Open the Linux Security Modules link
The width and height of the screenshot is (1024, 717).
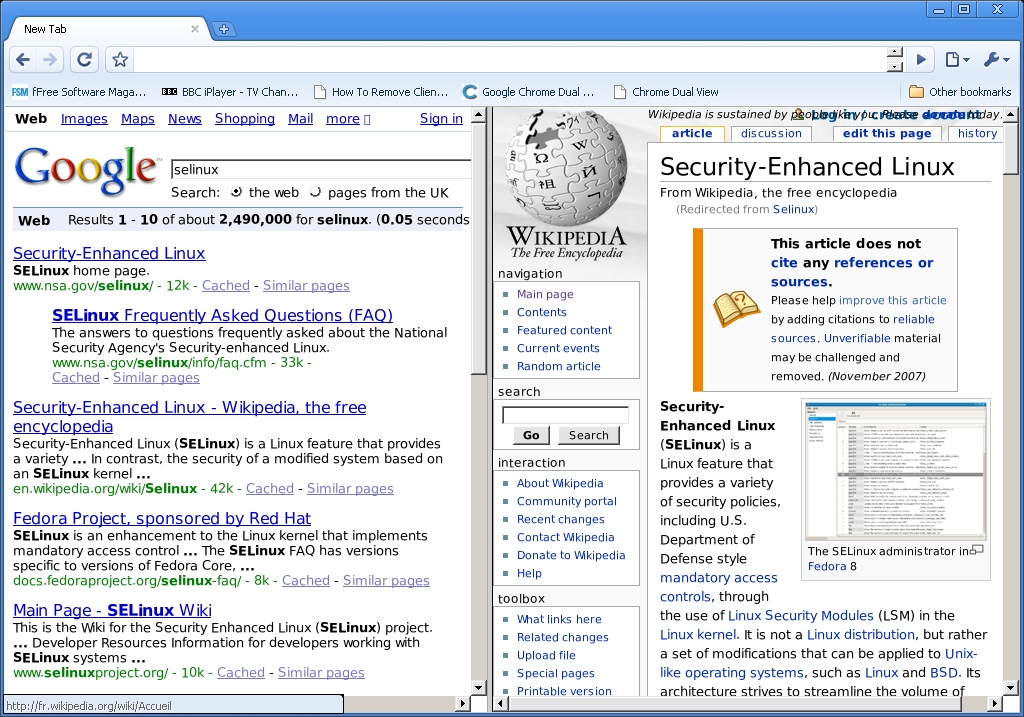(x=801, y=616)
